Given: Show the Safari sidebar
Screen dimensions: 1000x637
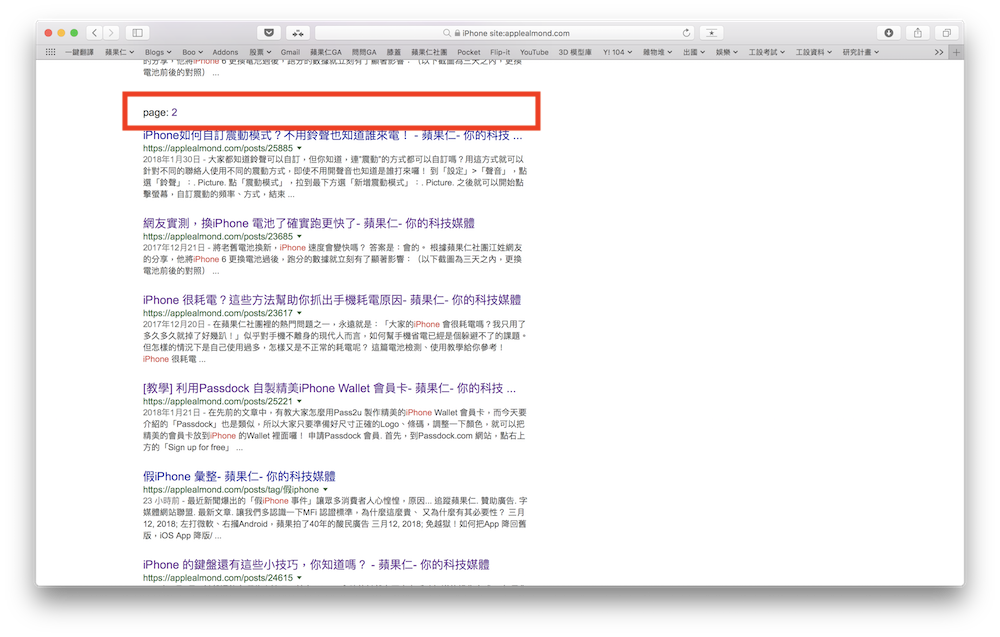Looking at the screenshot, I should click(138, 33).
